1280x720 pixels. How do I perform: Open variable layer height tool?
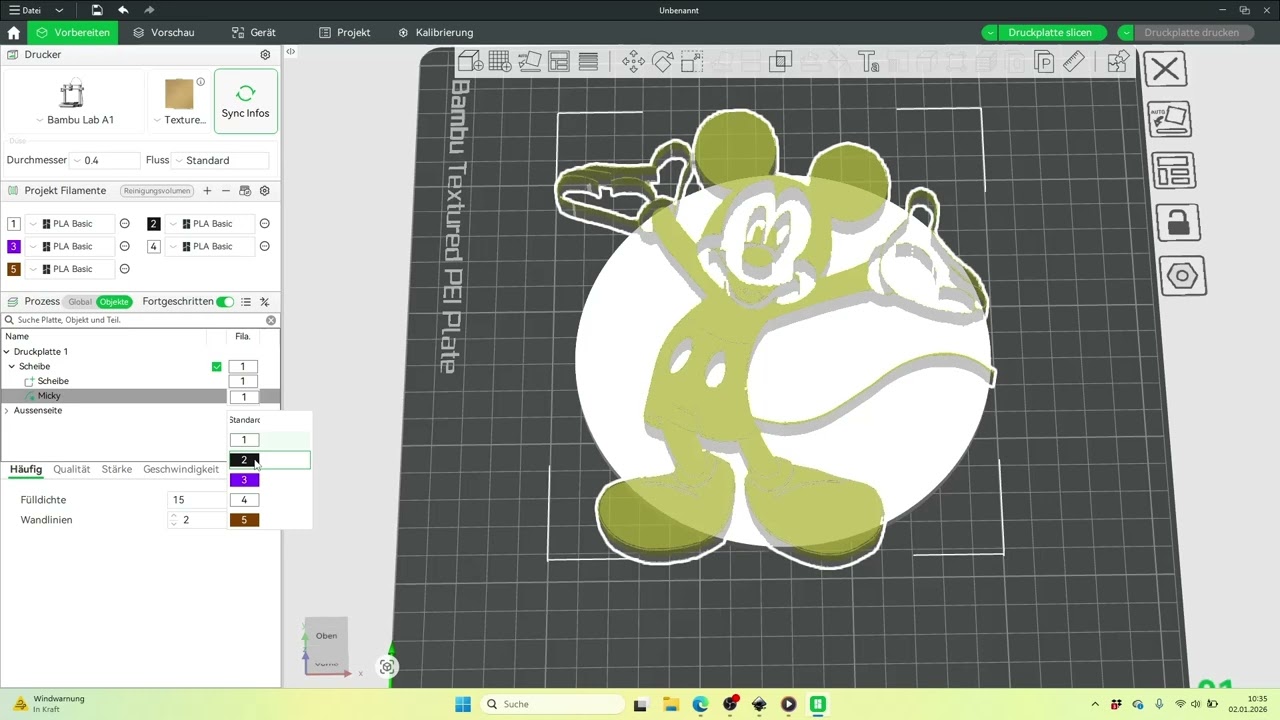tap(588, 62)
